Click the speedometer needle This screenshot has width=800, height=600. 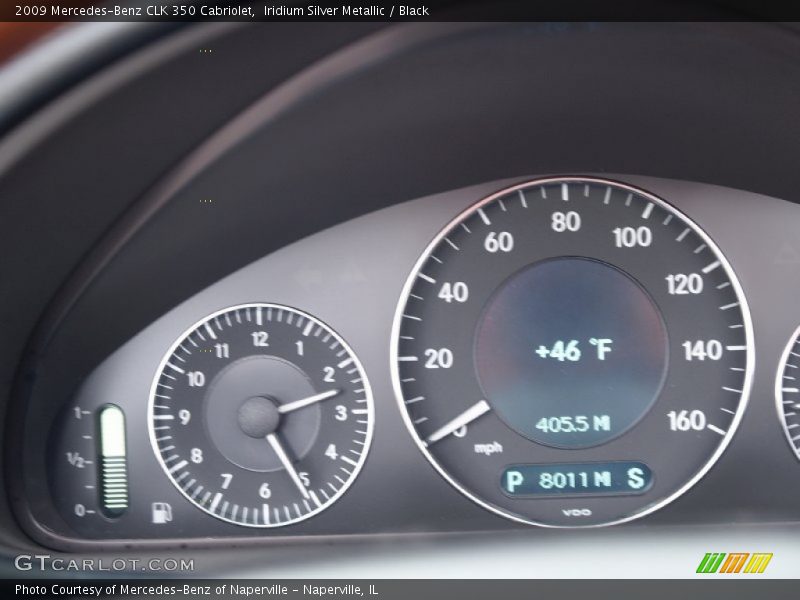tap(459, 421)
